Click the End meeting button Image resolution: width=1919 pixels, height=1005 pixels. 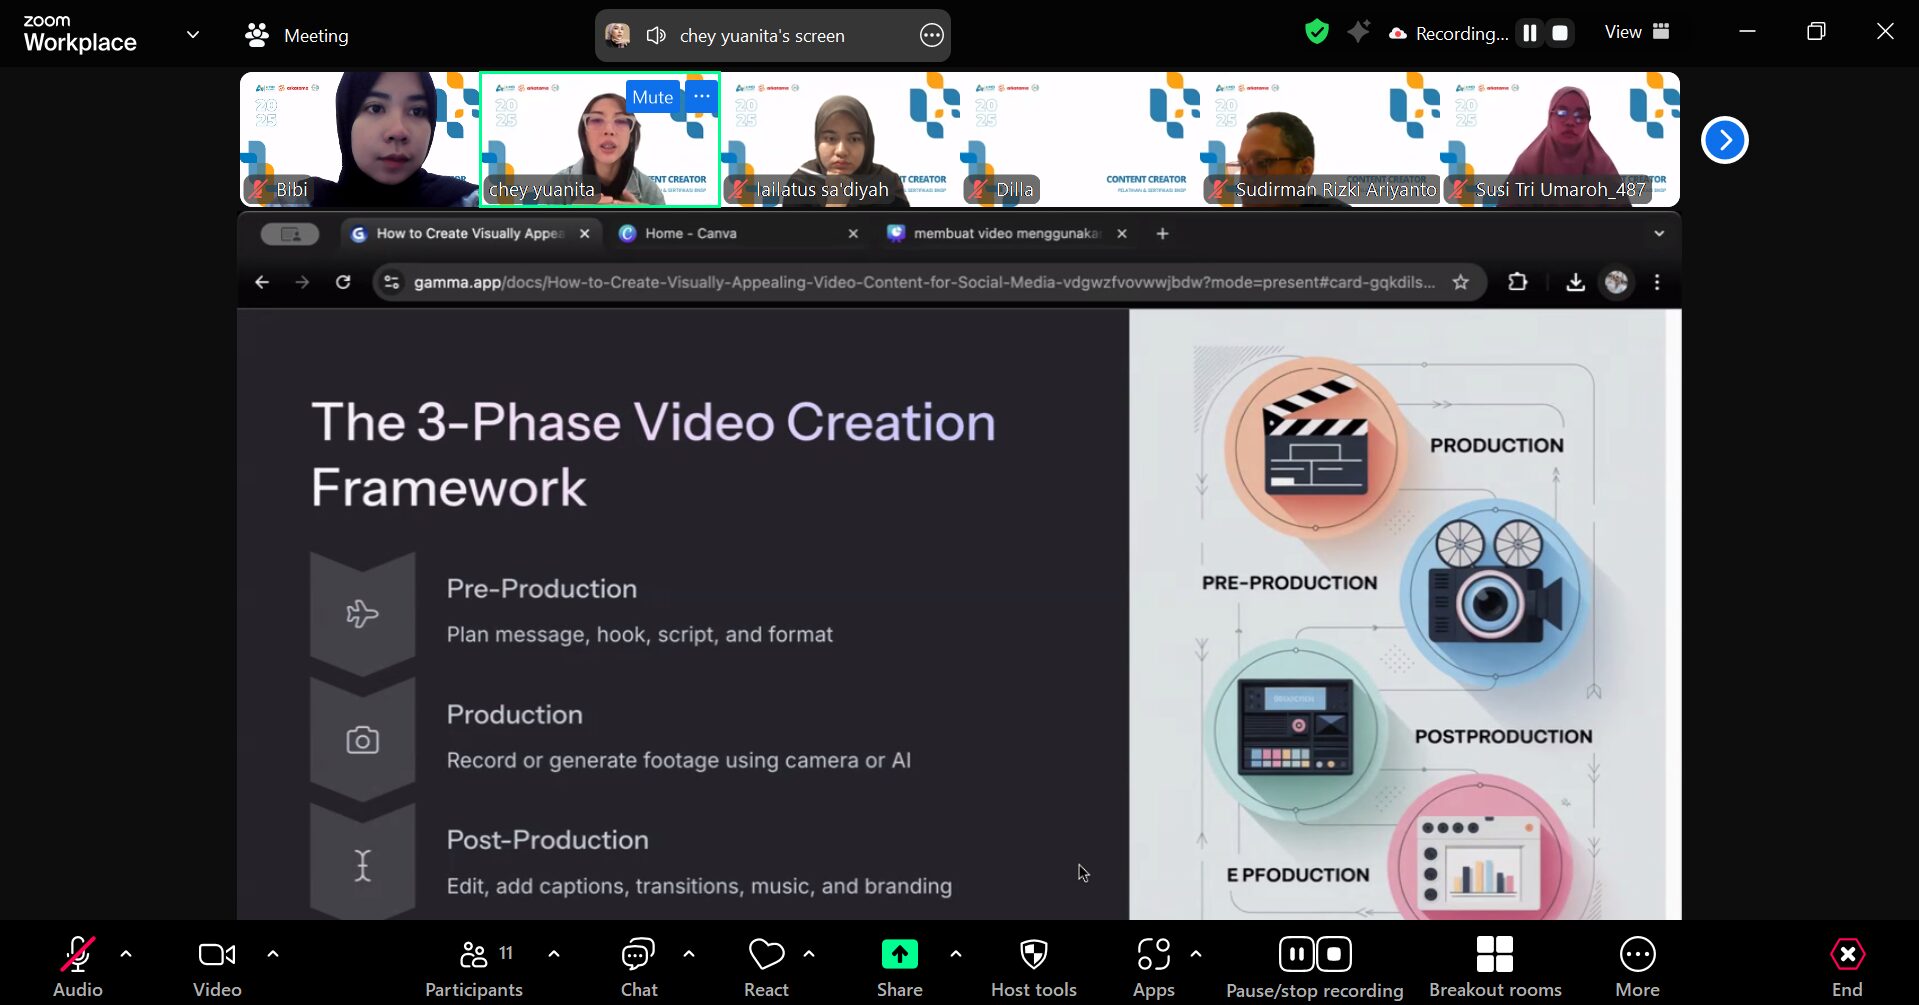click(1847, 967)
